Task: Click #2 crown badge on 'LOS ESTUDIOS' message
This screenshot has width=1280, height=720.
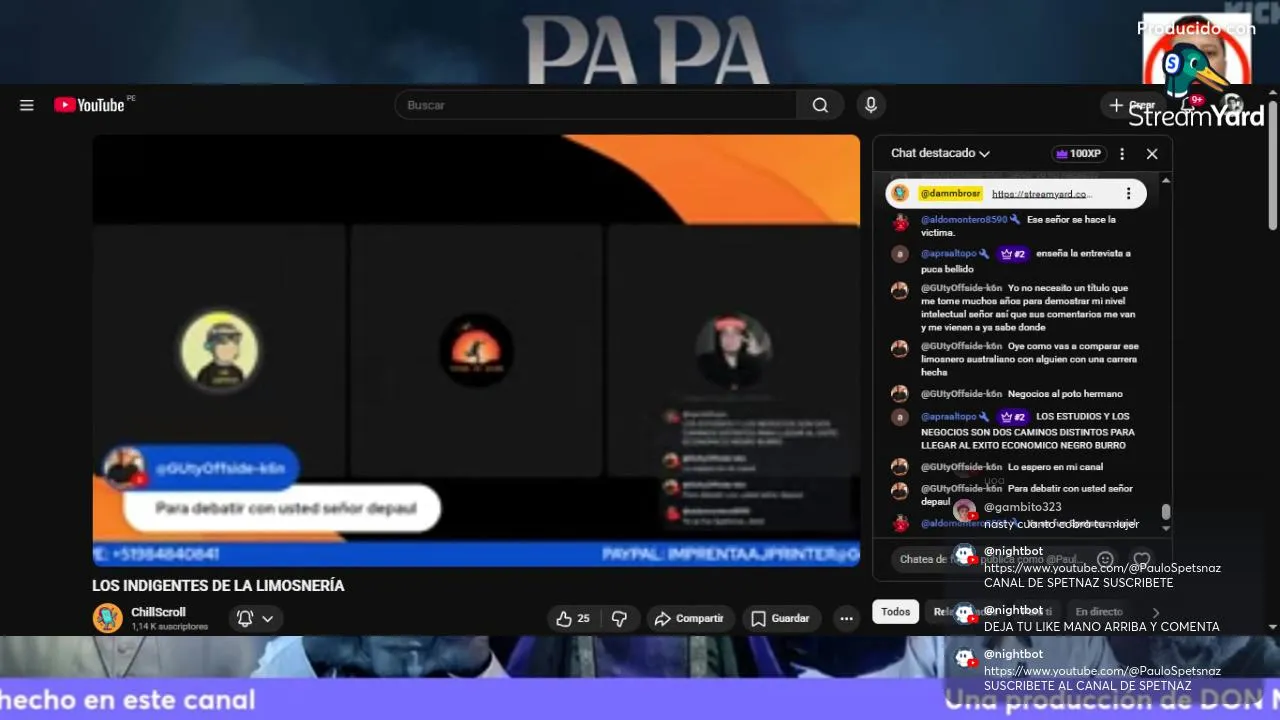Action: coord(1012,417)
